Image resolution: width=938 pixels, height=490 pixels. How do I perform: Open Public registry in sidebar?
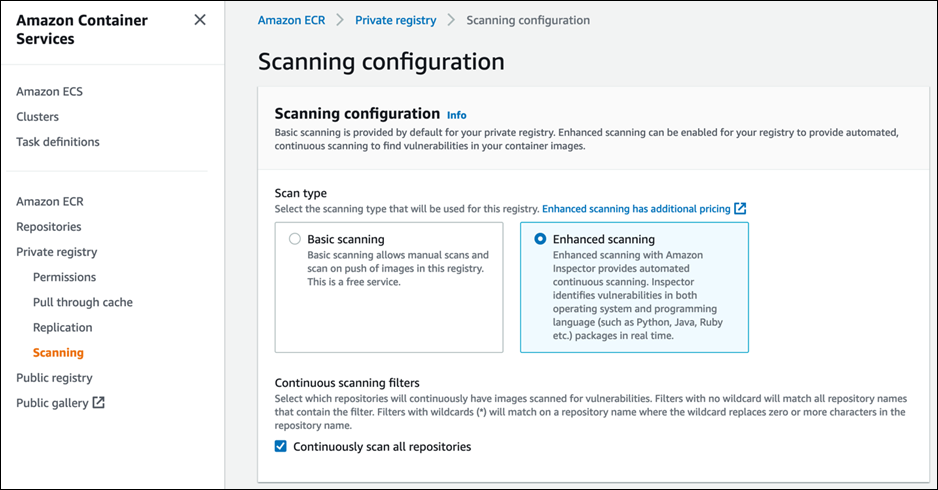54,378
